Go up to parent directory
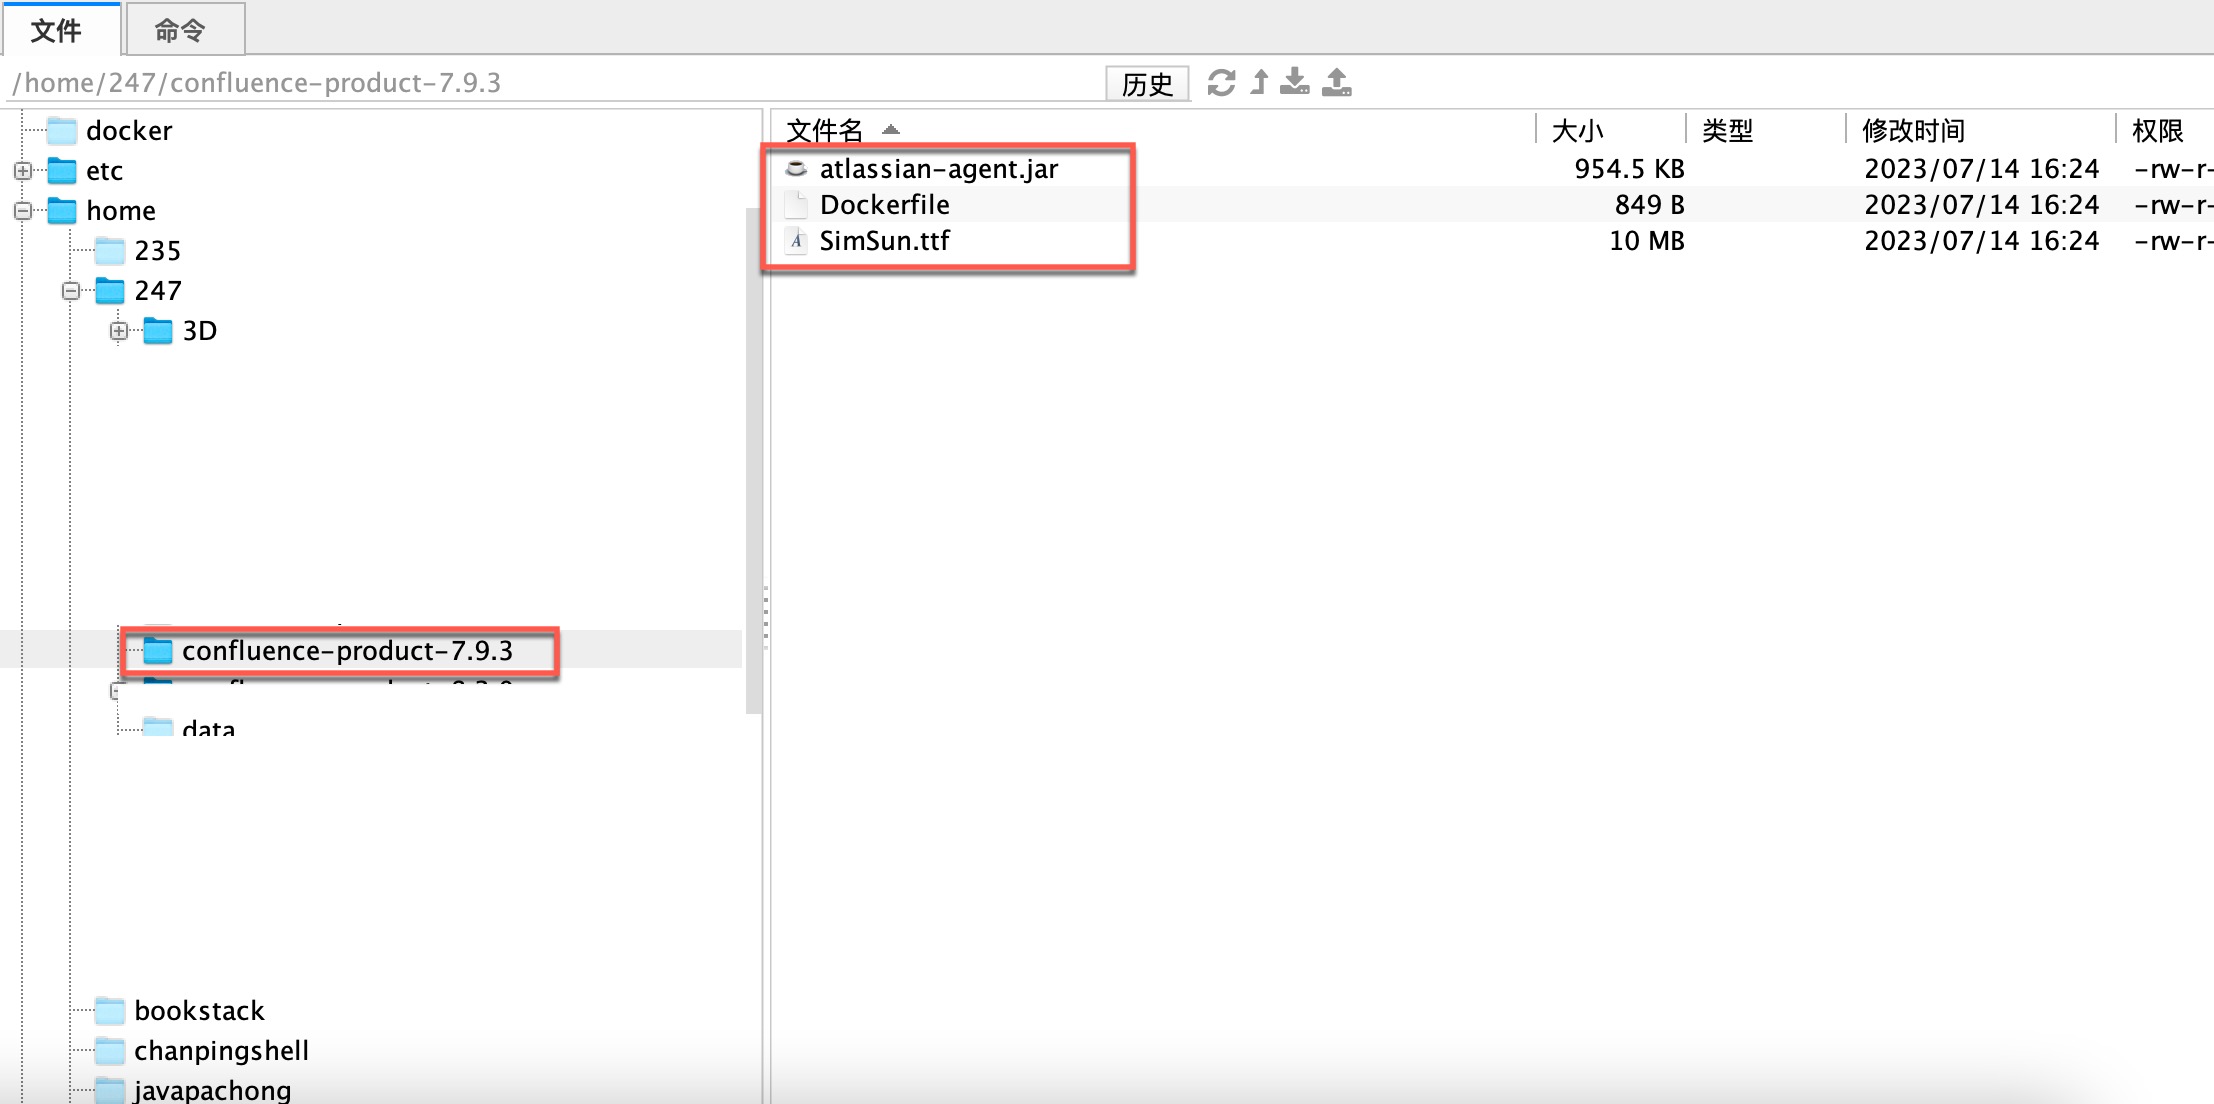Viewport: 2214px width, 1104px height. click(x=1260, y=82)
